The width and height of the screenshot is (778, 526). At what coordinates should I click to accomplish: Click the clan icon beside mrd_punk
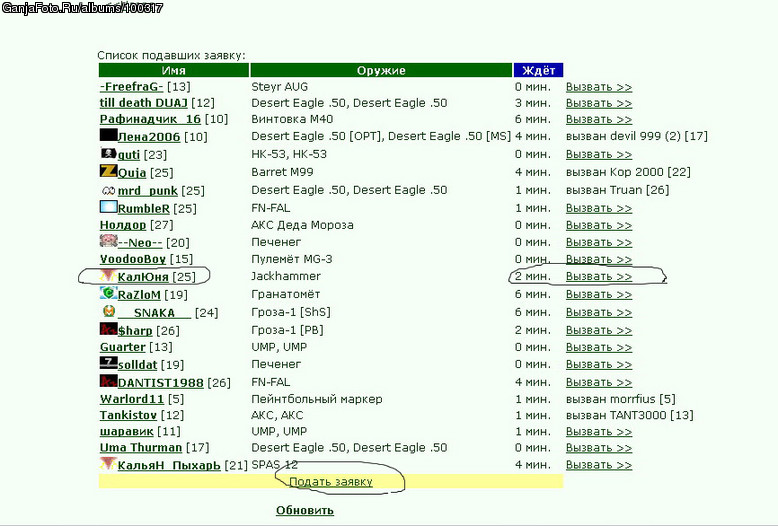pos(108,190)
